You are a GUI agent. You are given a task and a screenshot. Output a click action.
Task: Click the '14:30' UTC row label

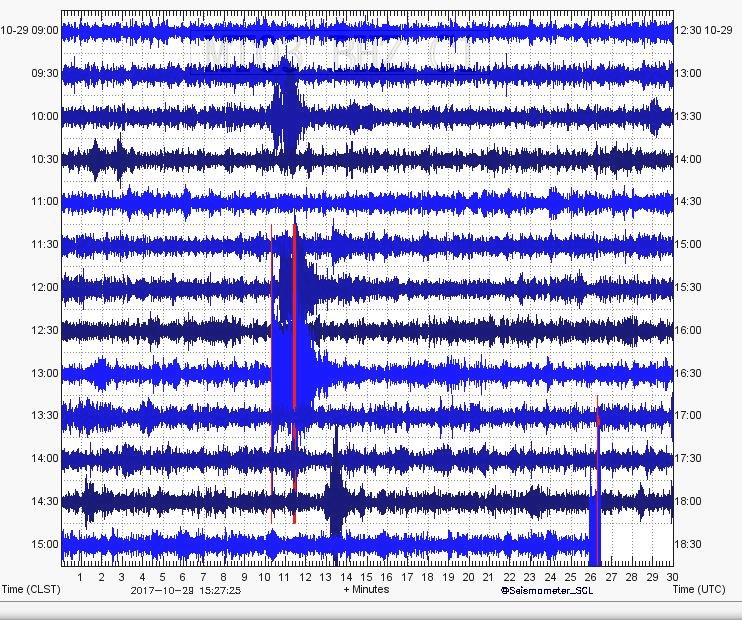(688, 202)
